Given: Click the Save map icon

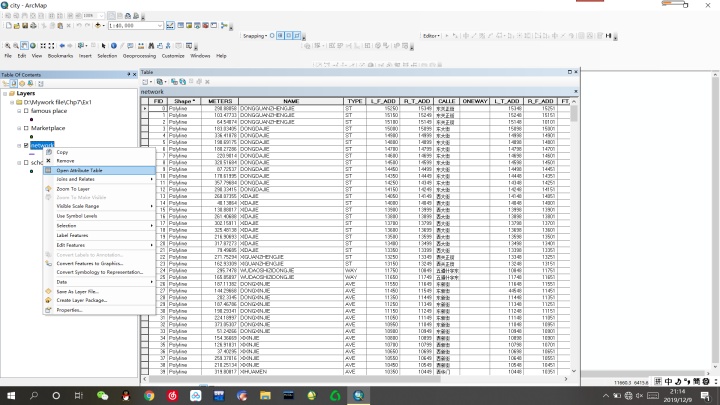Looking at the screenshot, I should coord(25,26).
